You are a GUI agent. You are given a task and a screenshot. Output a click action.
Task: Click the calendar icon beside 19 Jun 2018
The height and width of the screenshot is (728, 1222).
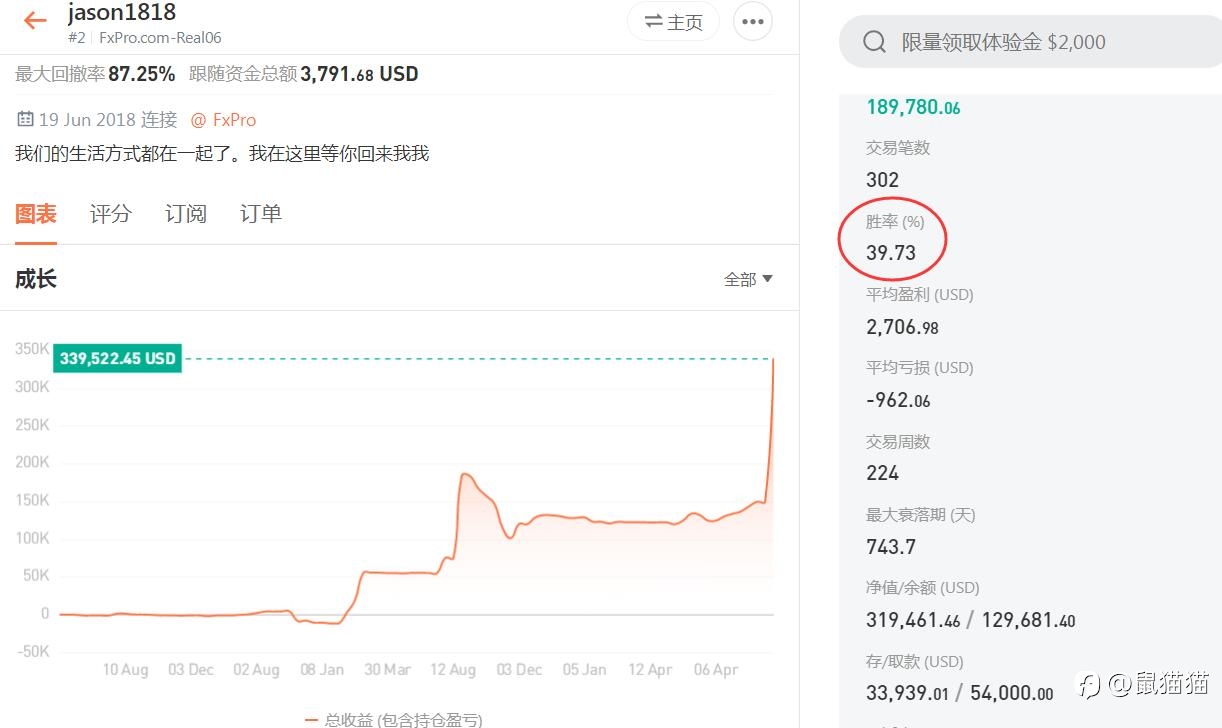coord(25,119)
